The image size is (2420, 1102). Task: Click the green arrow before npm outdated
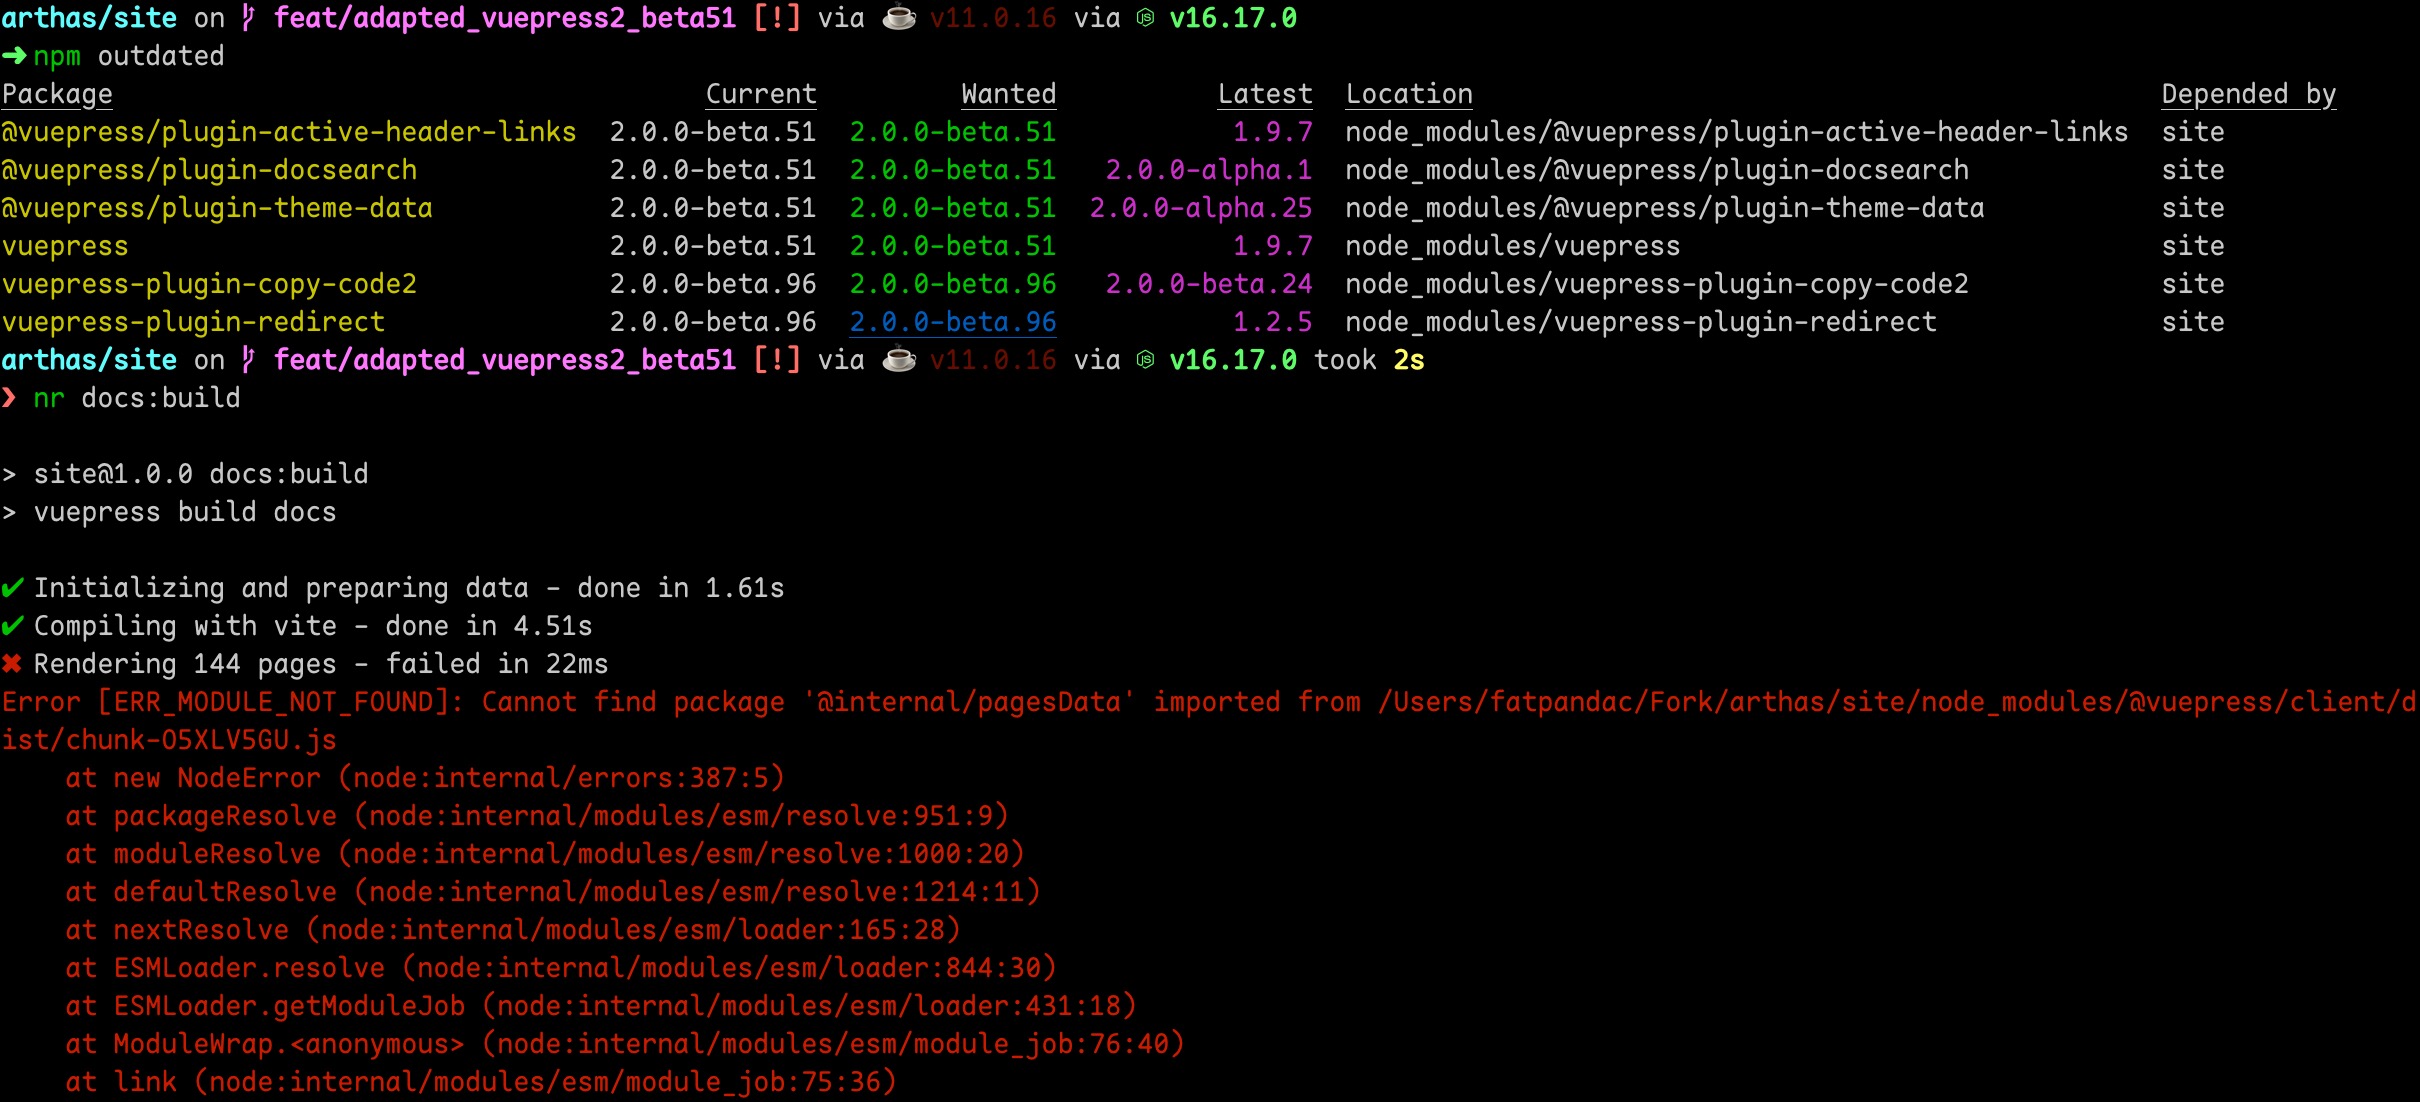tap(14, 57)
